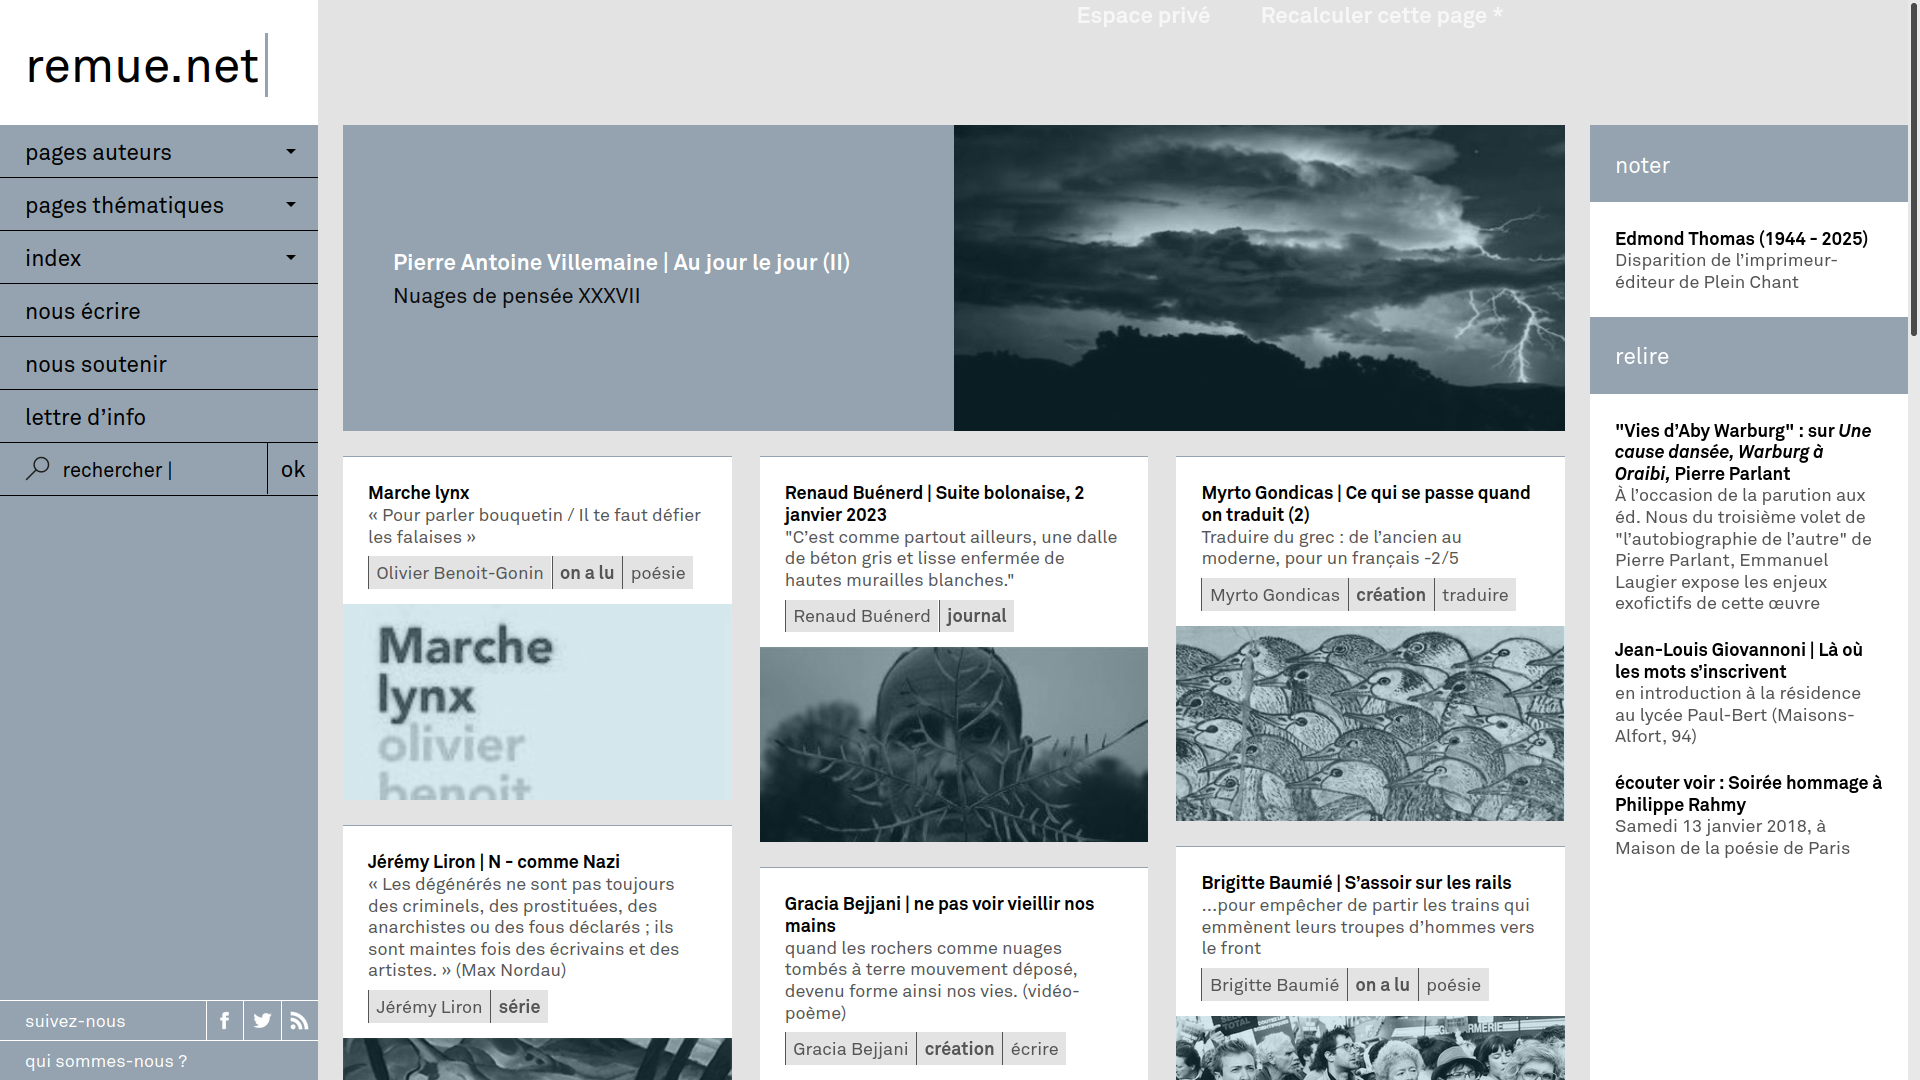The height and width of the screenshot is (1080, 1920).
Task: Expand the pages thématiques dropdown arrow
Action: click(x=291, y=205)
